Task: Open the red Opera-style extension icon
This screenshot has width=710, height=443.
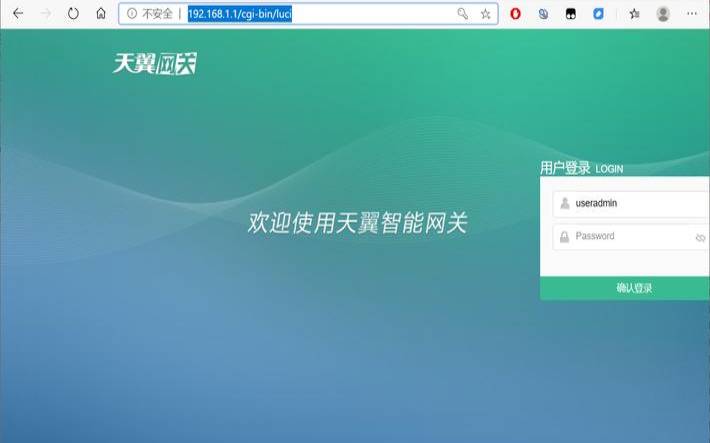Action: click(515, 14)
